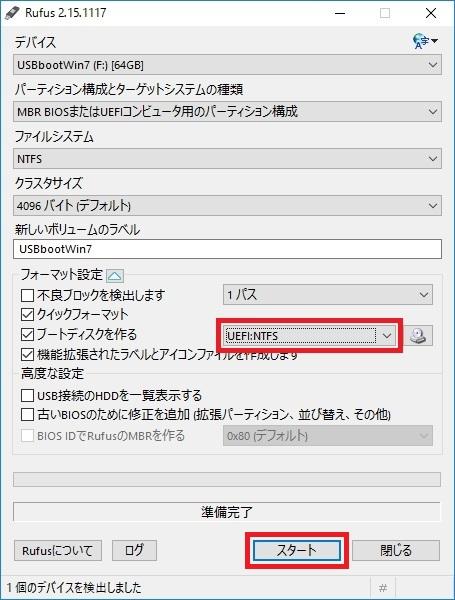
Task: Click the Rufus USB icon in title bar
Action: pos(13,13)
